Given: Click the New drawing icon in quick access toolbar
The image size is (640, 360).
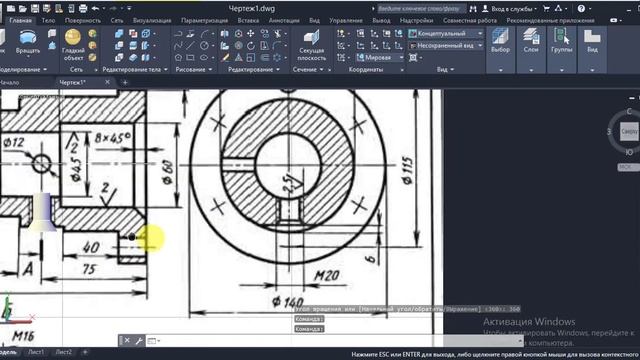Looking at the screenshot, I should pos(11,8).
